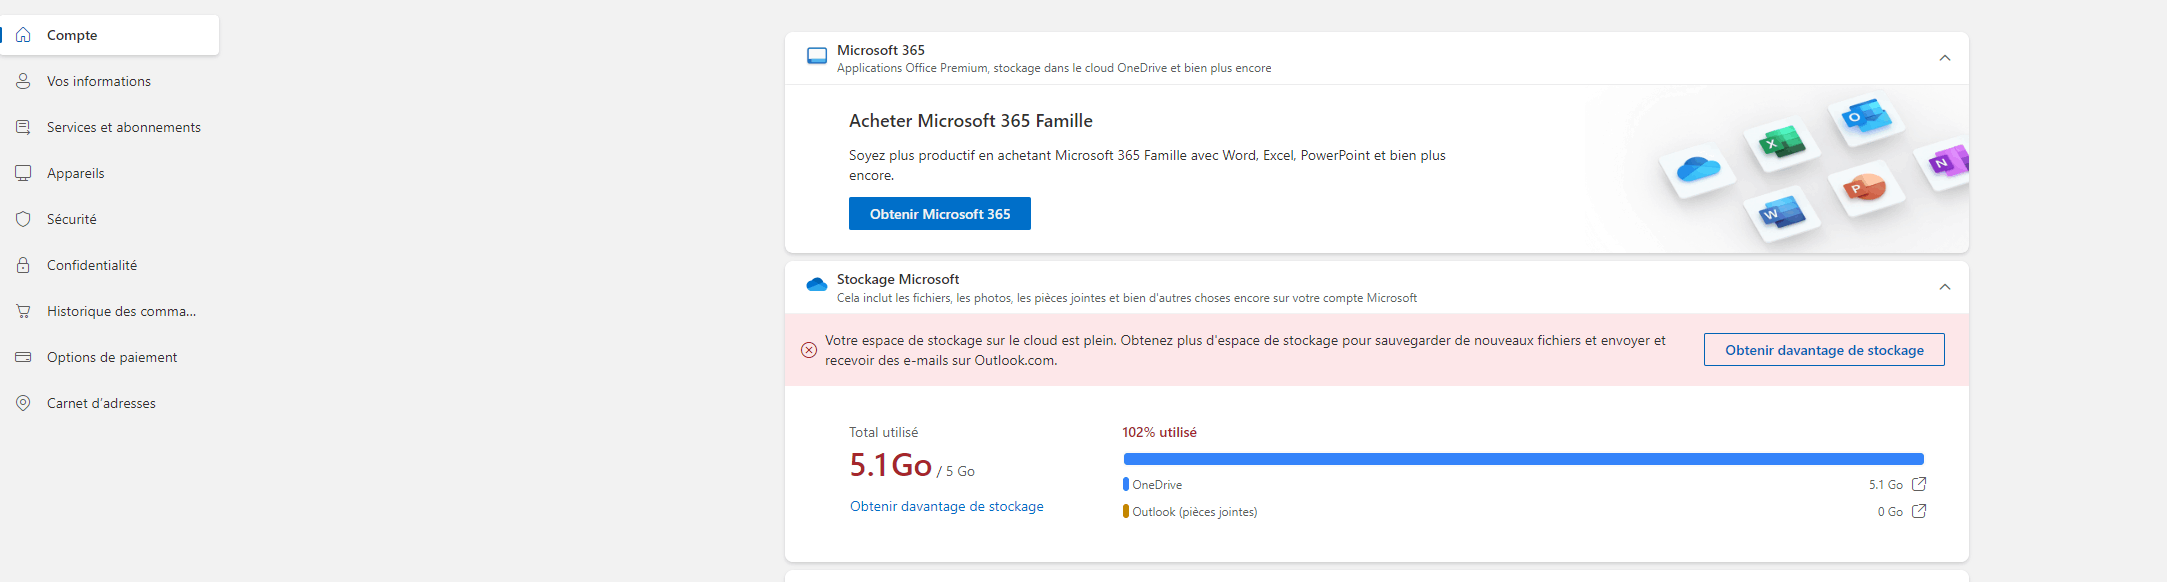Click the red error icon in storage alert
Screen dimensions: 2167x582
809,350
